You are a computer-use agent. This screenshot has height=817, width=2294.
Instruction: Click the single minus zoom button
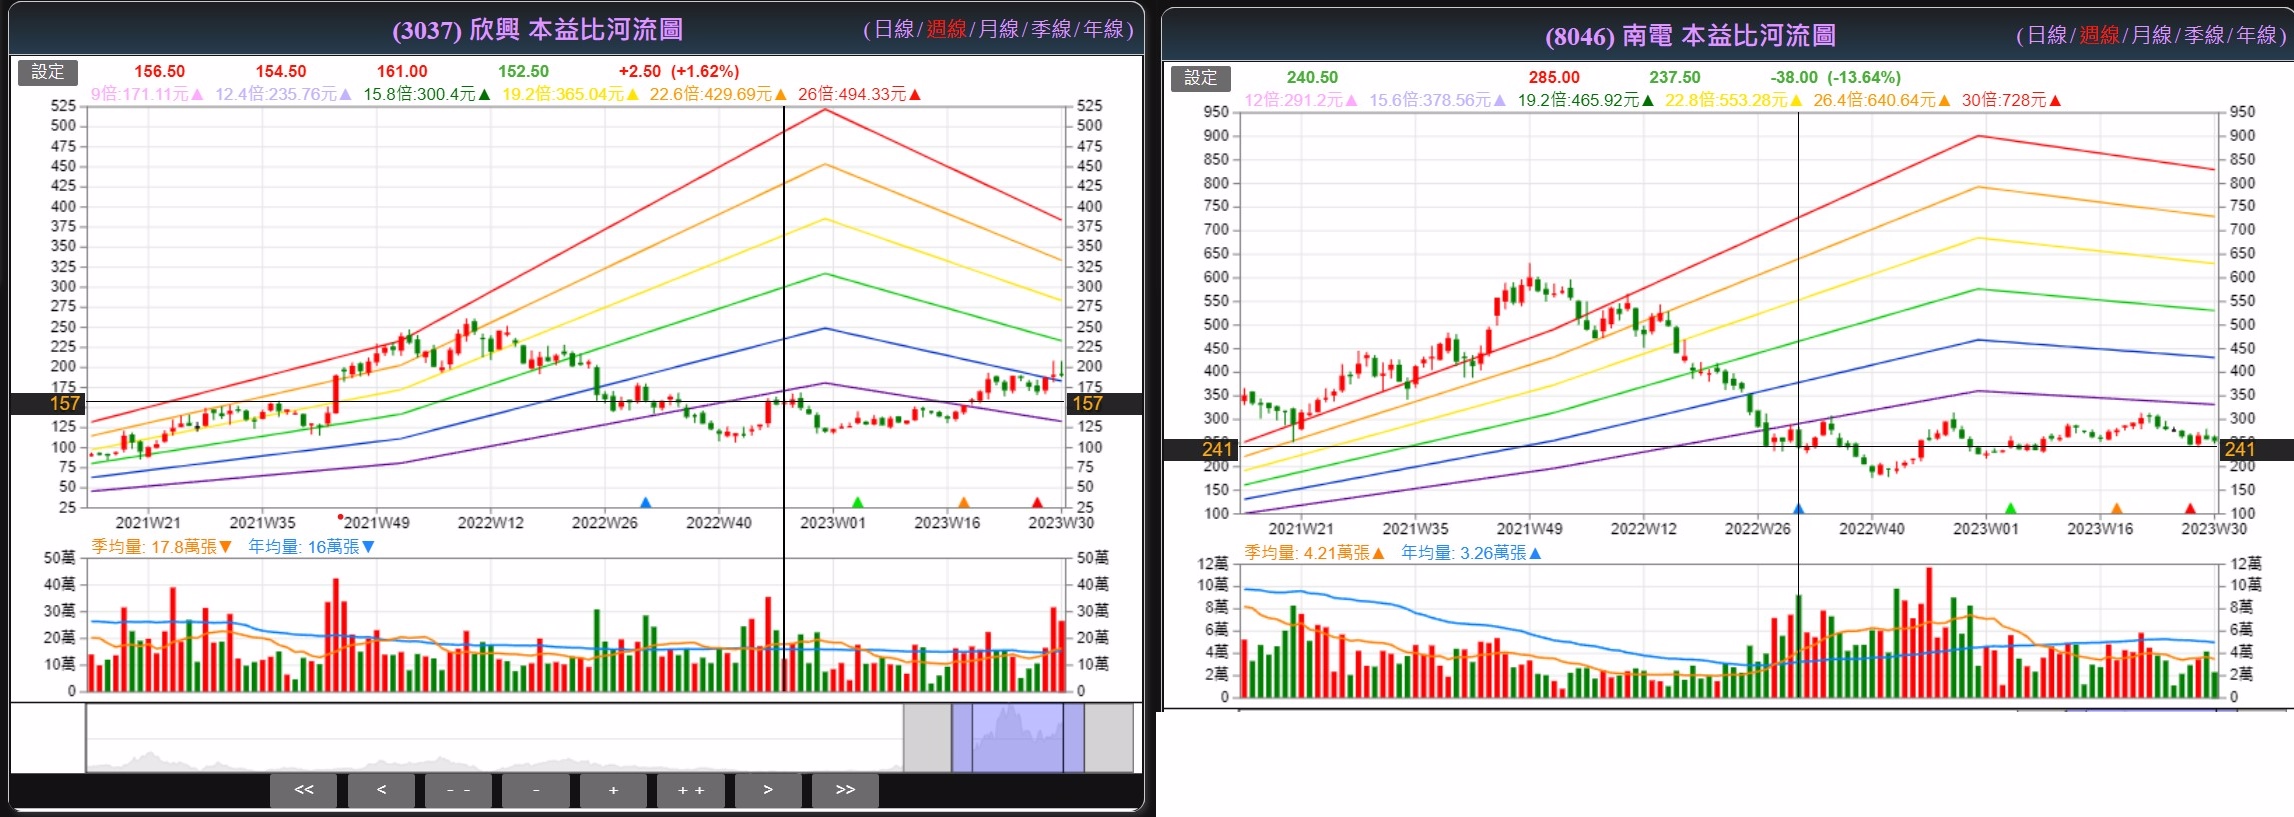536,790
